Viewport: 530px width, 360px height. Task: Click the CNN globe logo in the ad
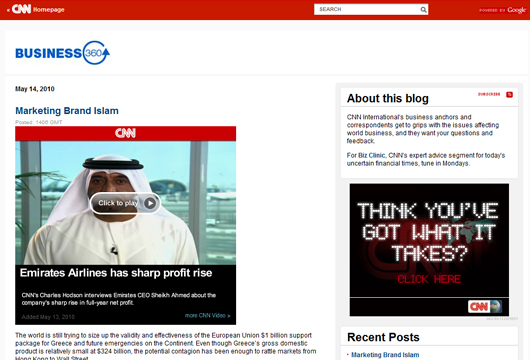click(485, 307)
